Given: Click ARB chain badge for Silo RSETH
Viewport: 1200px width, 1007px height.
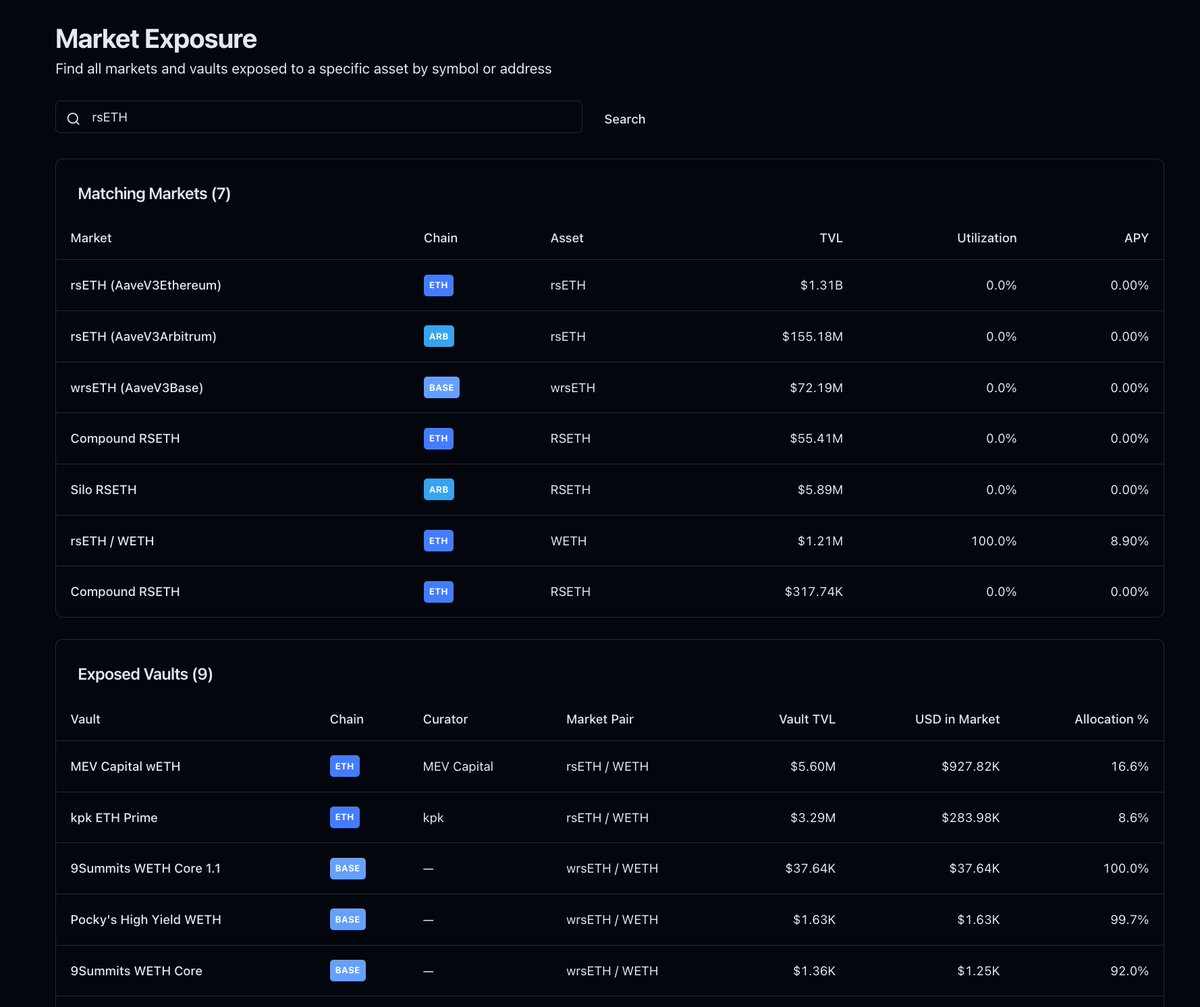Looking at the screenshot, I should click(438, 489).
